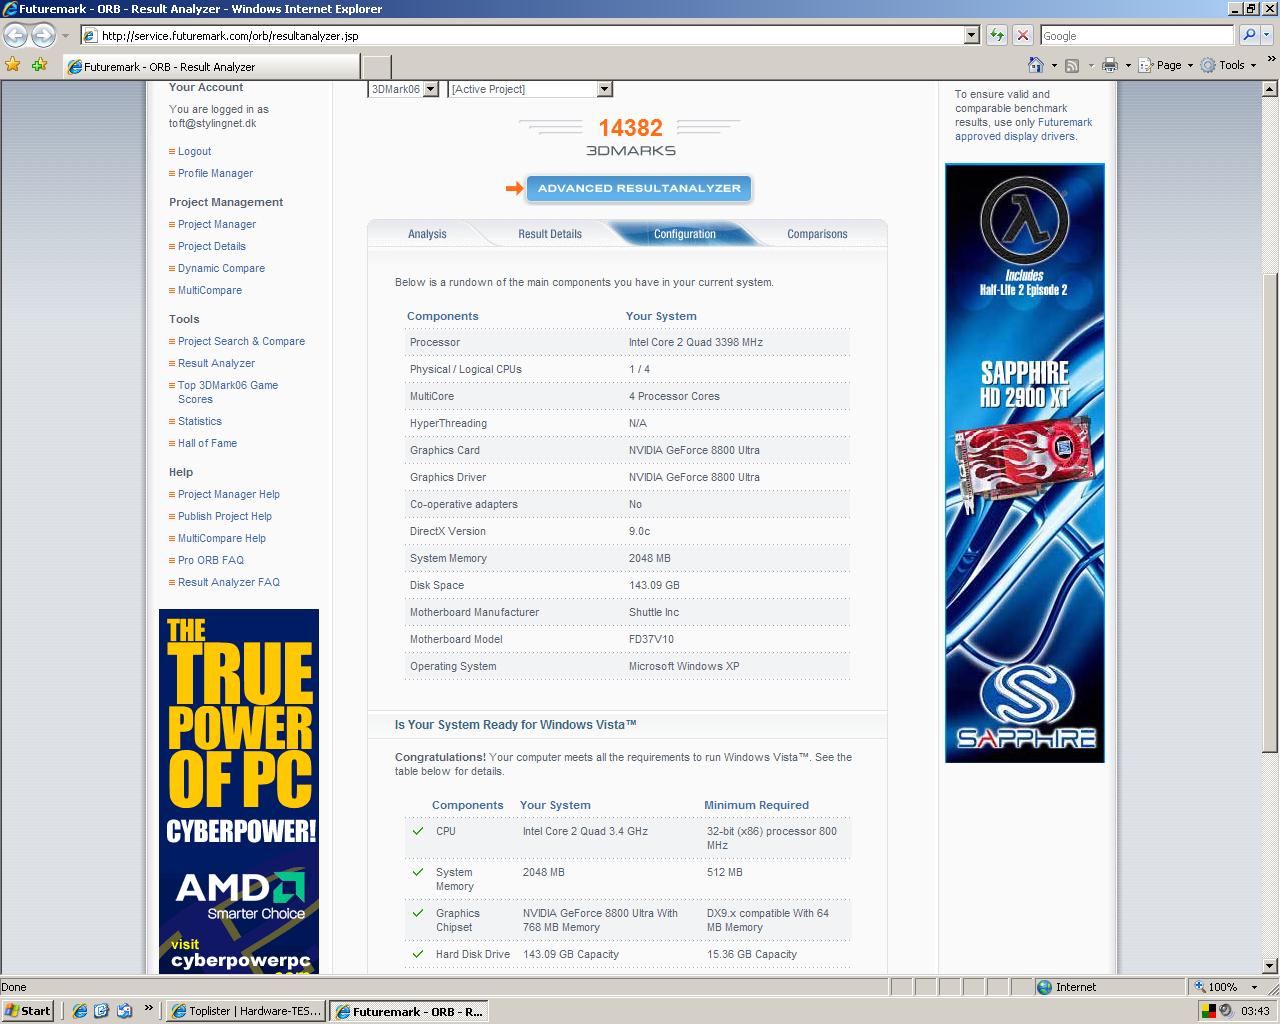Open Project Search & Compare link
1280x1024 pixels.
coord(241,341)
